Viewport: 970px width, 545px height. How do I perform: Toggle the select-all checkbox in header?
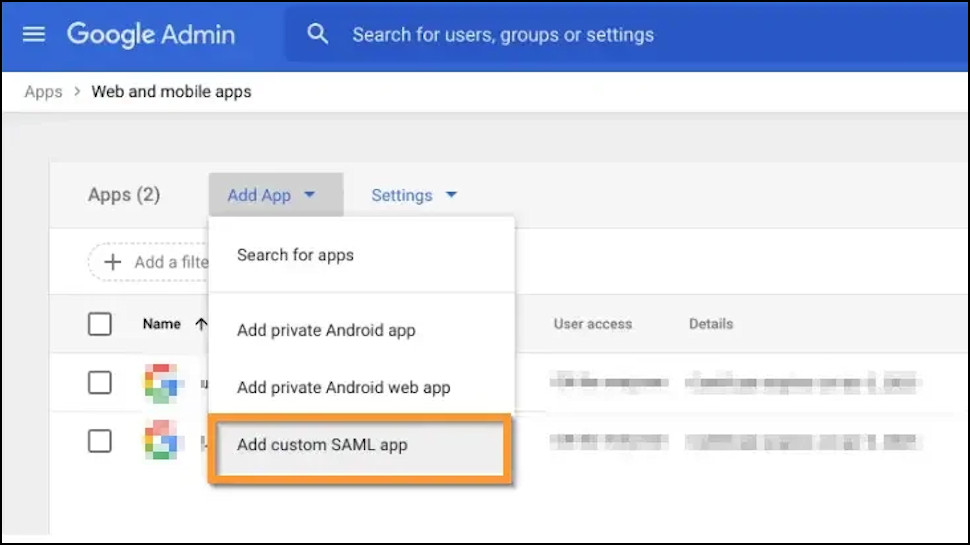(x=100, y=324)
